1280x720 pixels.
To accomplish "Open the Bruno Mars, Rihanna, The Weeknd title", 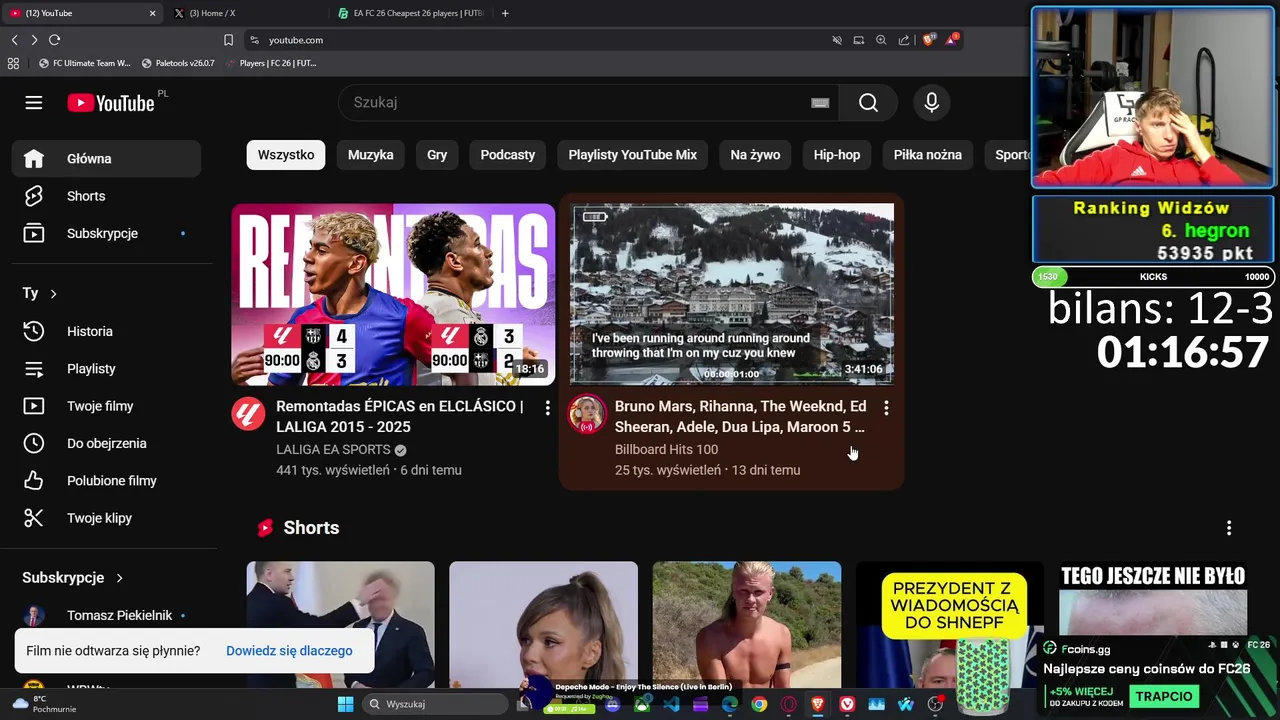I will [740, 417].
